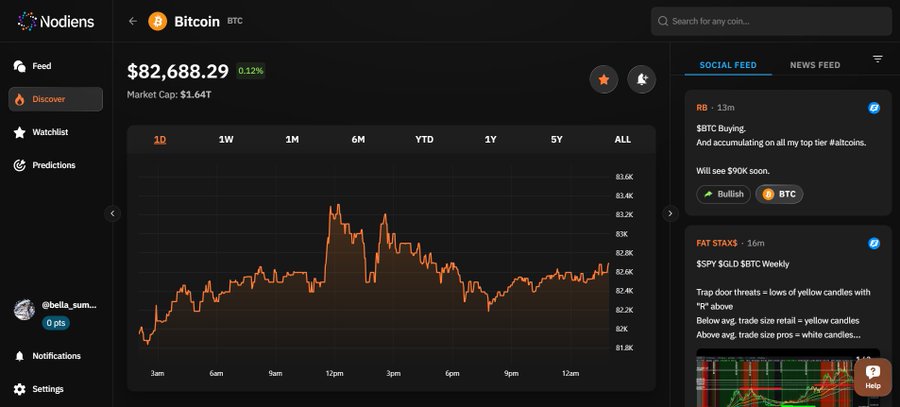Click the orange Bitcoin coin icon

157,21
